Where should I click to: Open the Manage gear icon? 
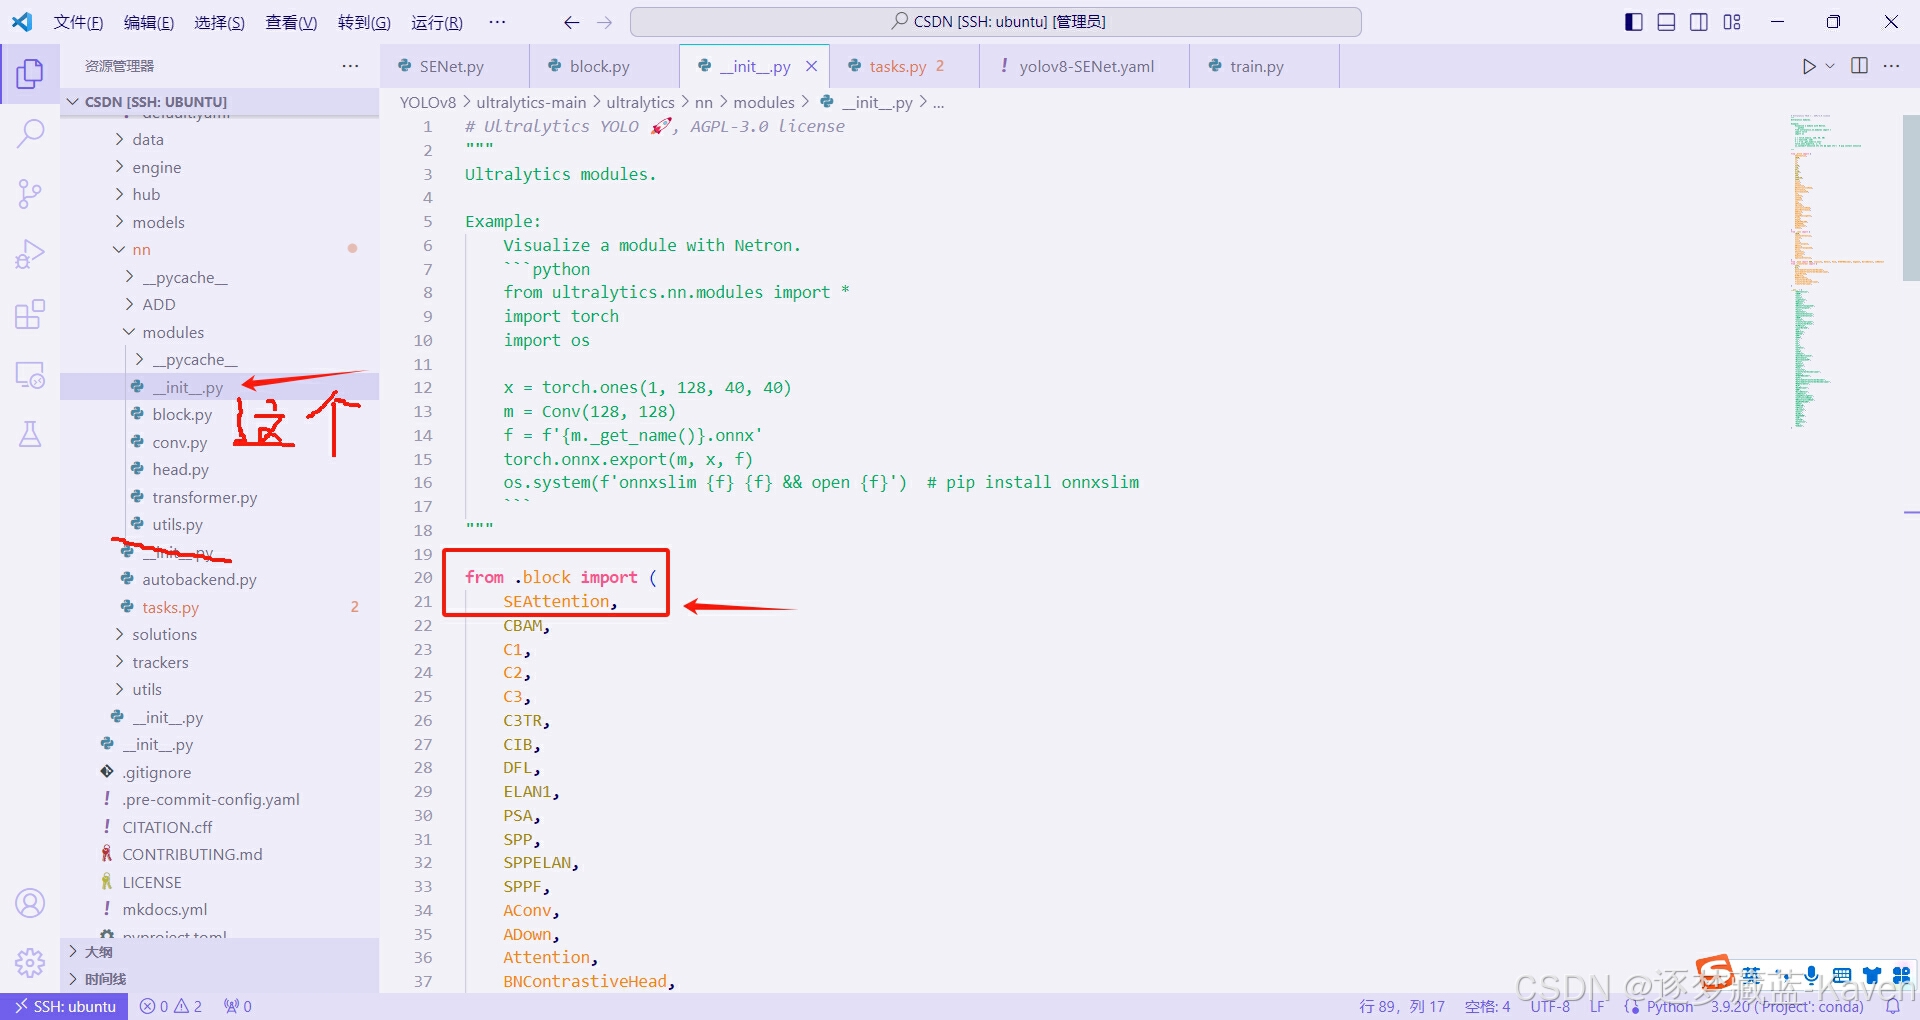30,962
